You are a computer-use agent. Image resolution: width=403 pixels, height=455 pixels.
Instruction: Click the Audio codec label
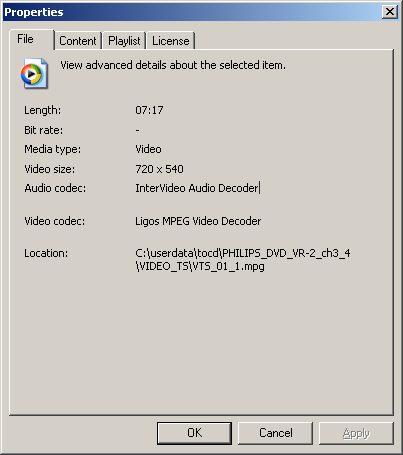55,188
